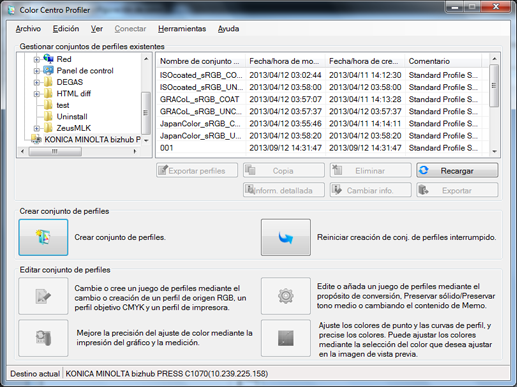Click the Copia button
Viewport: 517px width, 387px height.
coord(284,170)
